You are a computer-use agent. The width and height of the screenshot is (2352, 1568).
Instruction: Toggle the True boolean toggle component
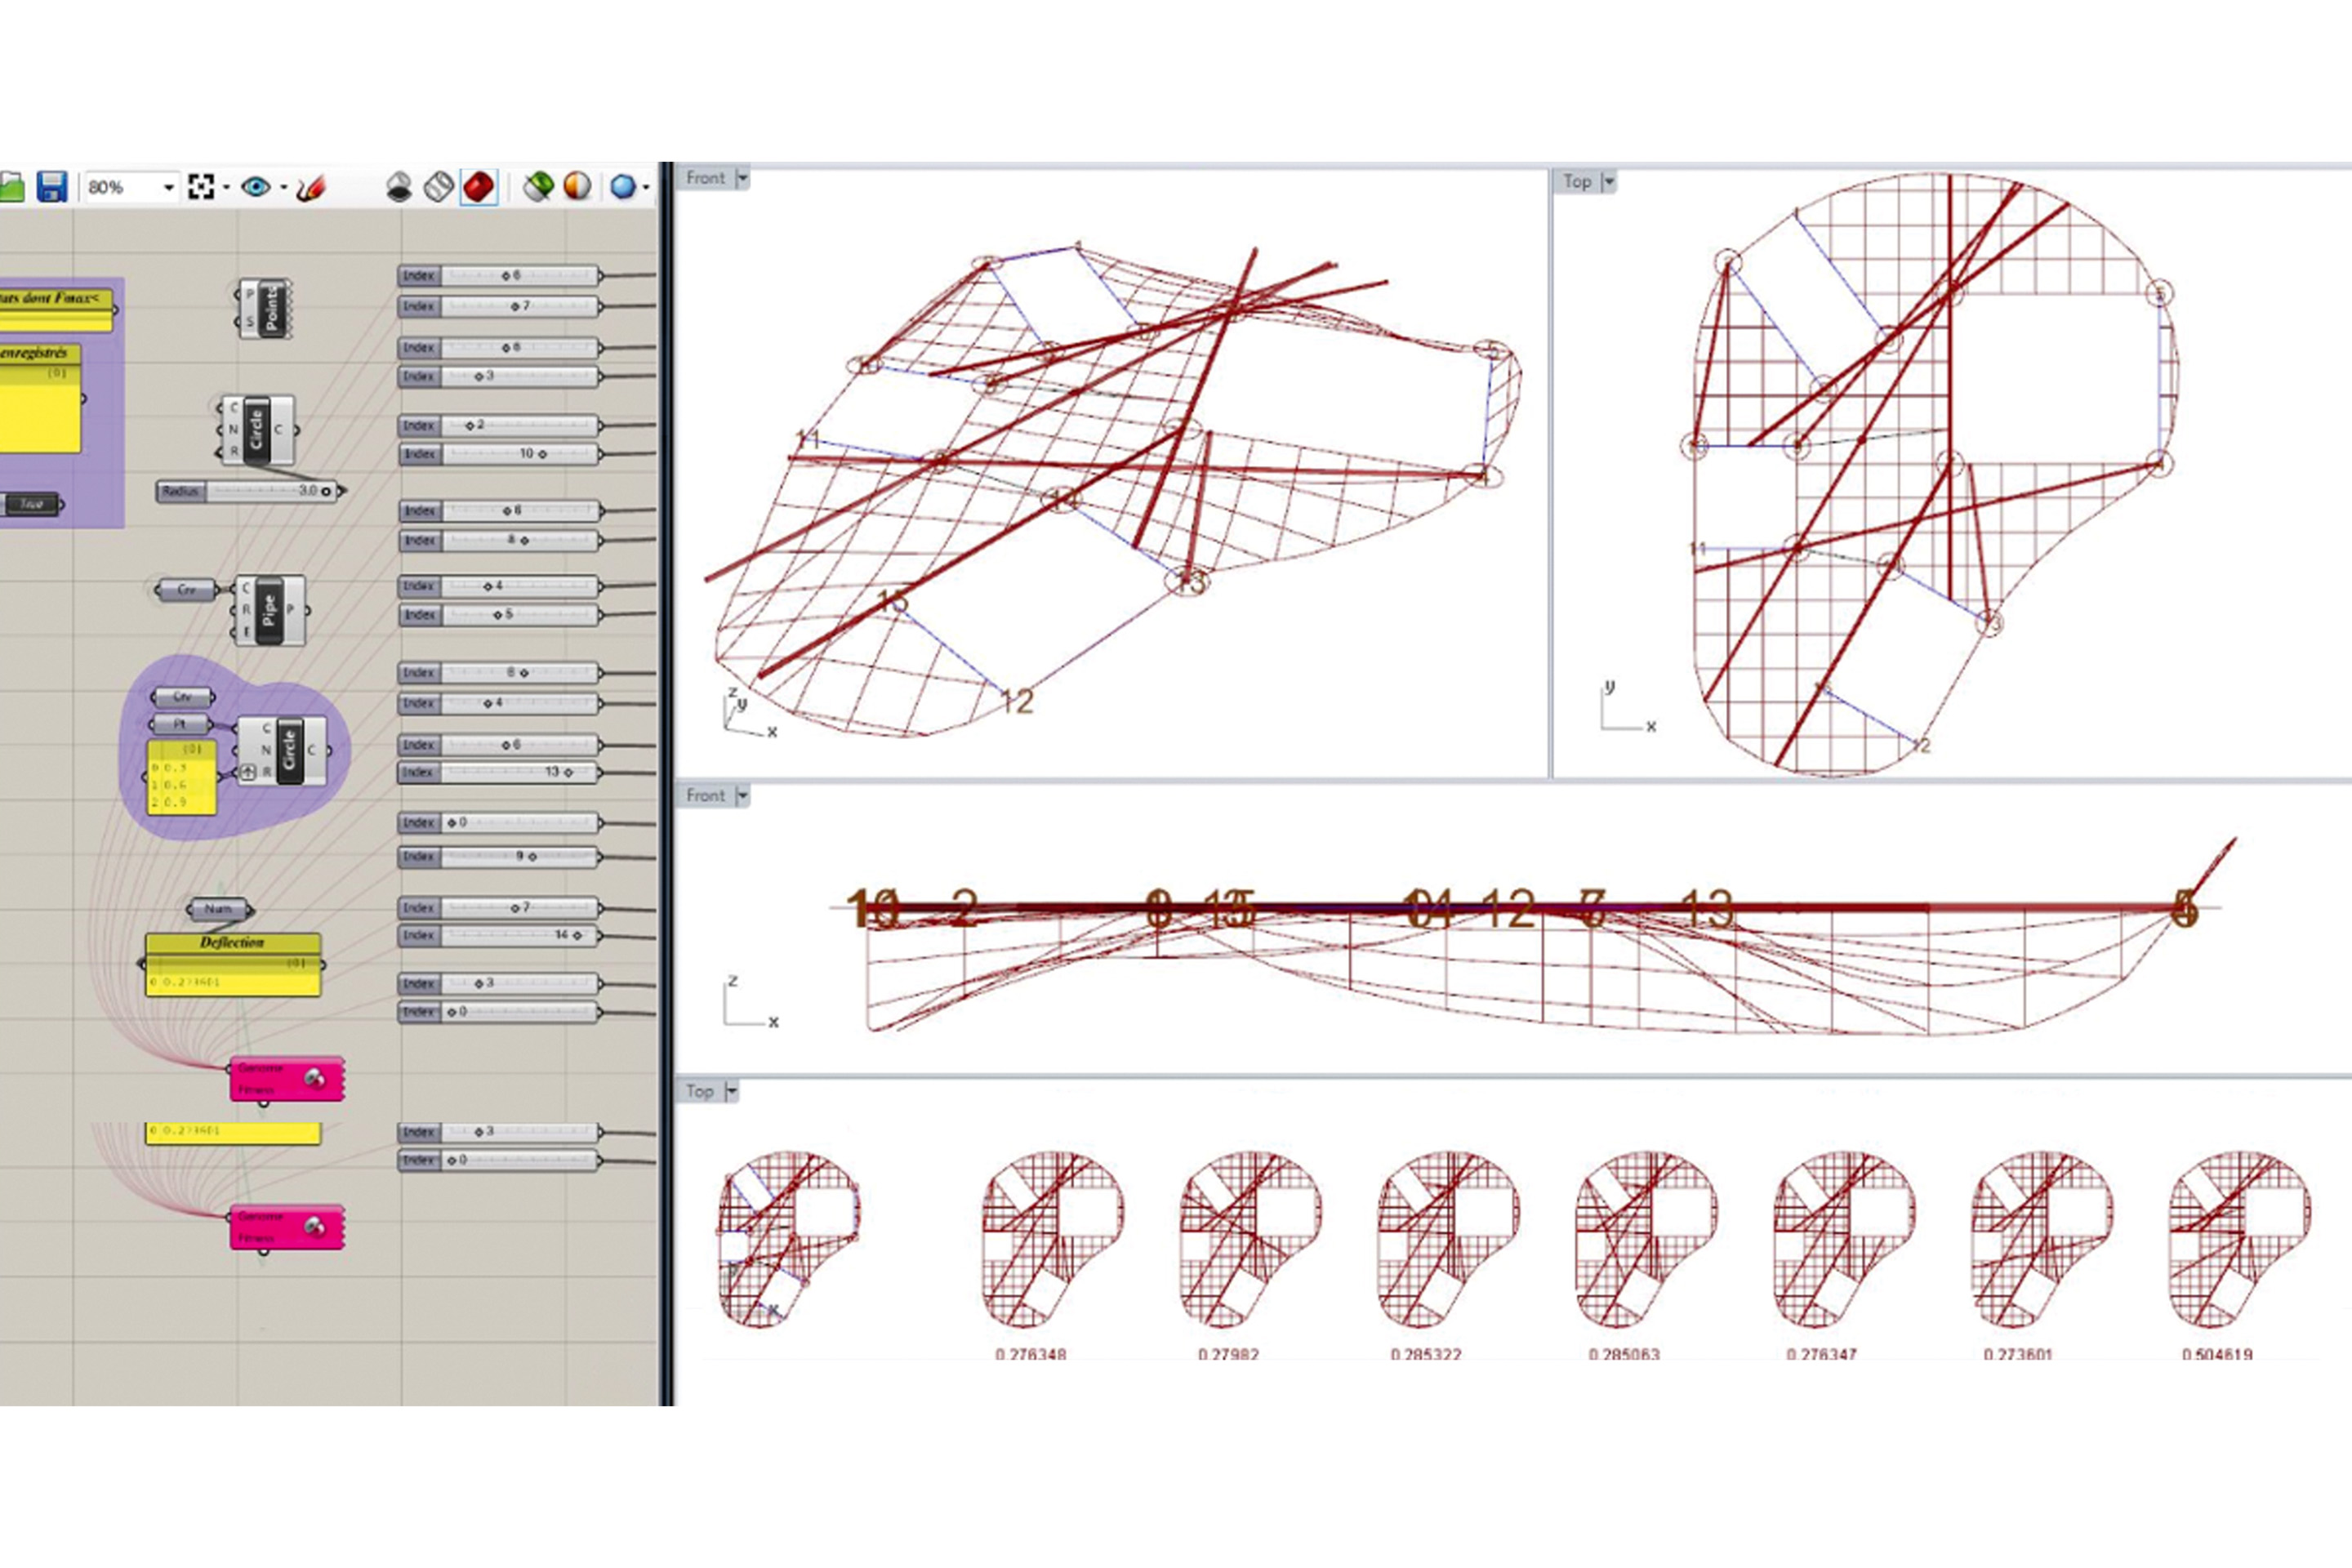(32, 504)
